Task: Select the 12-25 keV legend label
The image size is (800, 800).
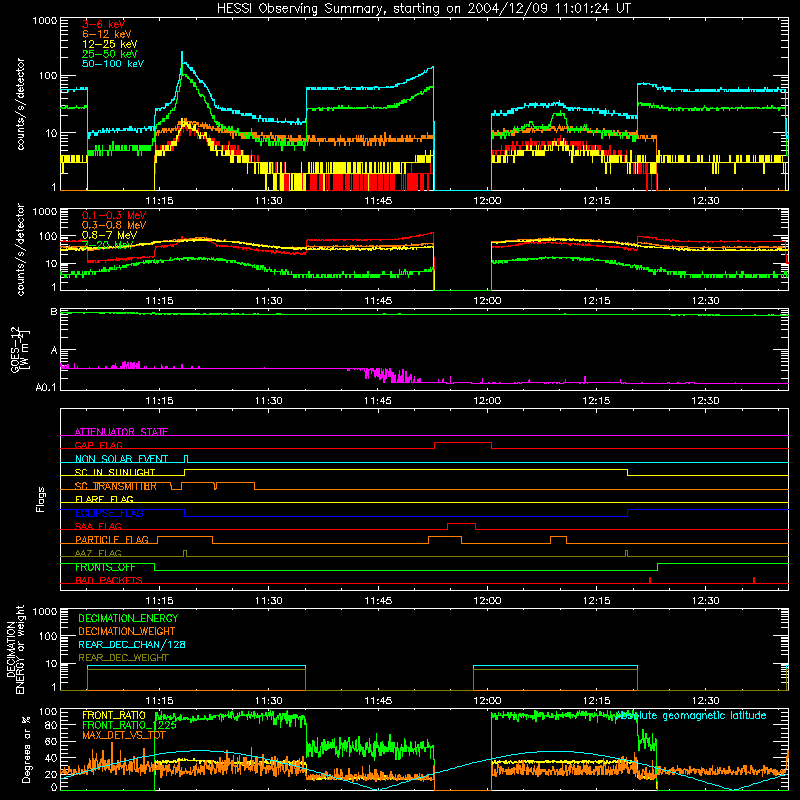Action: pyautogui.click(x=110, y=44)
